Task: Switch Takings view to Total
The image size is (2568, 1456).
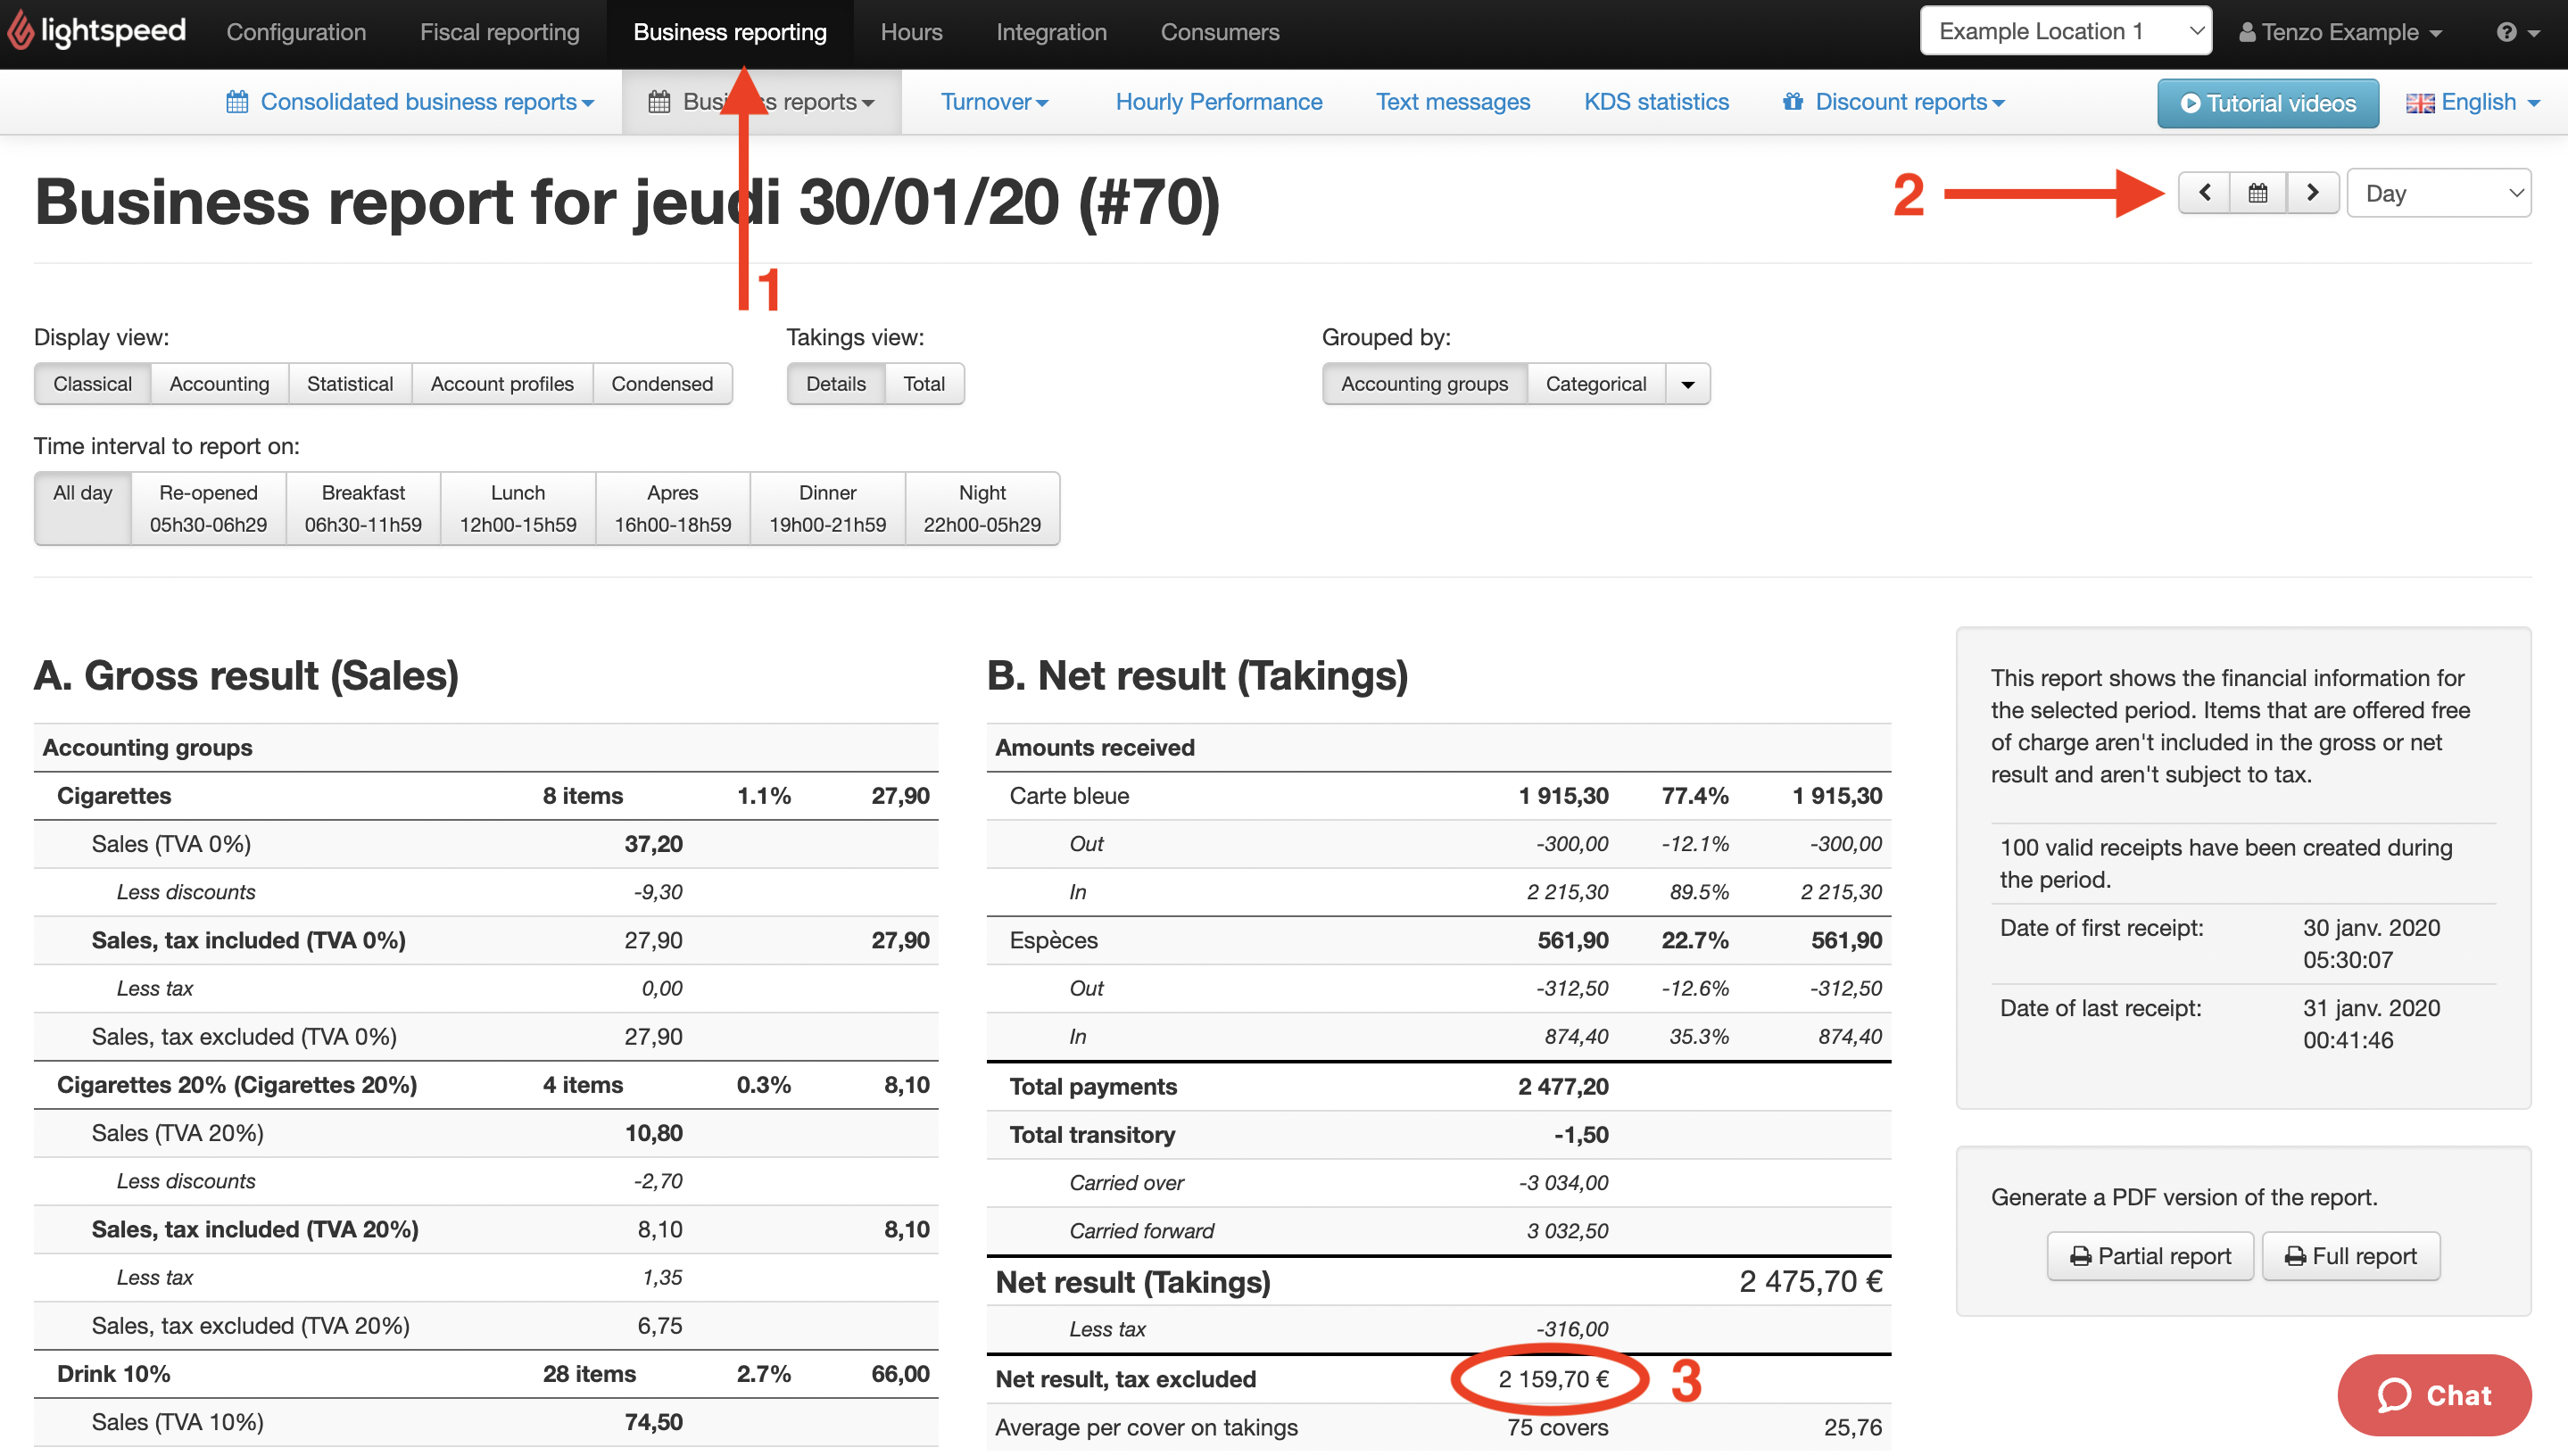Action: click(924, 383)
